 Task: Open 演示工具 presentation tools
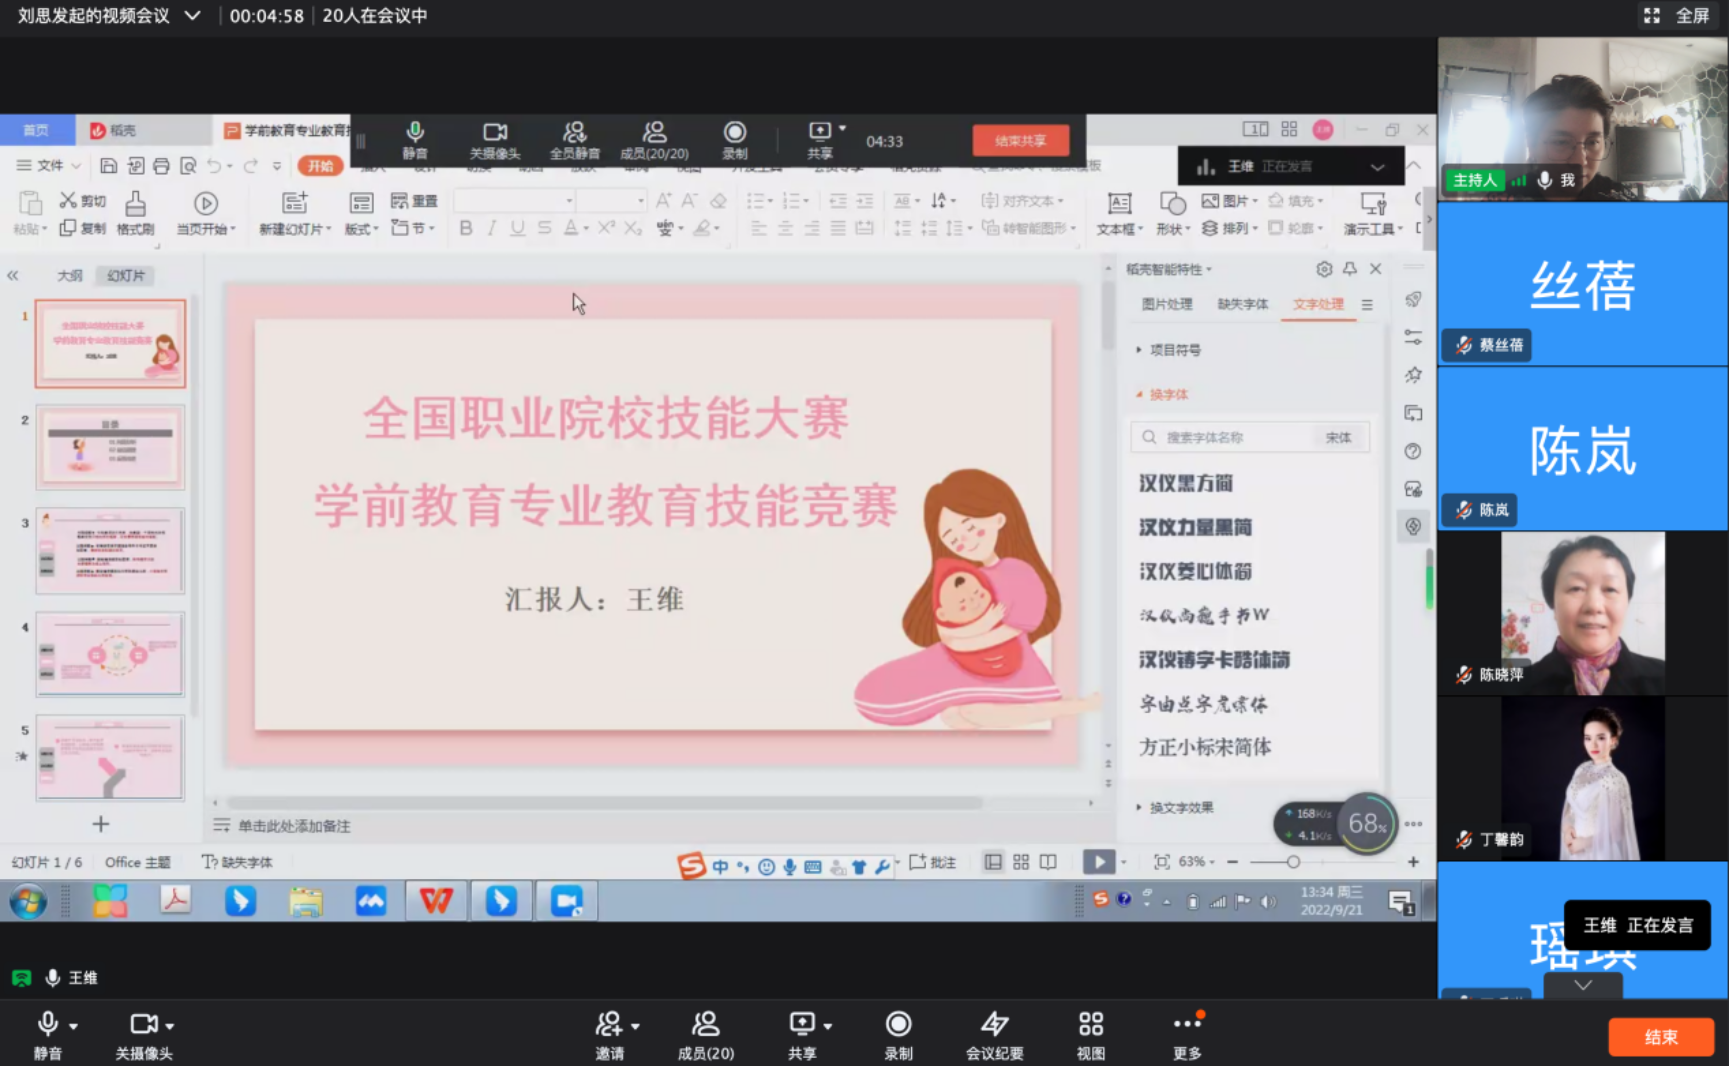(x=1373, y=213)
